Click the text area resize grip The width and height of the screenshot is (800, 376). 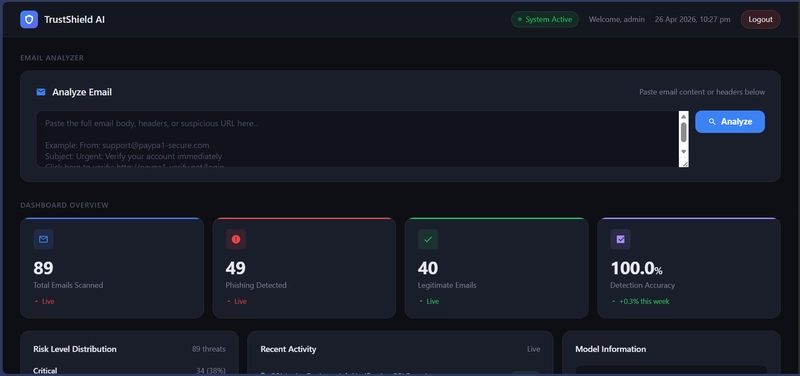[684, 163]
